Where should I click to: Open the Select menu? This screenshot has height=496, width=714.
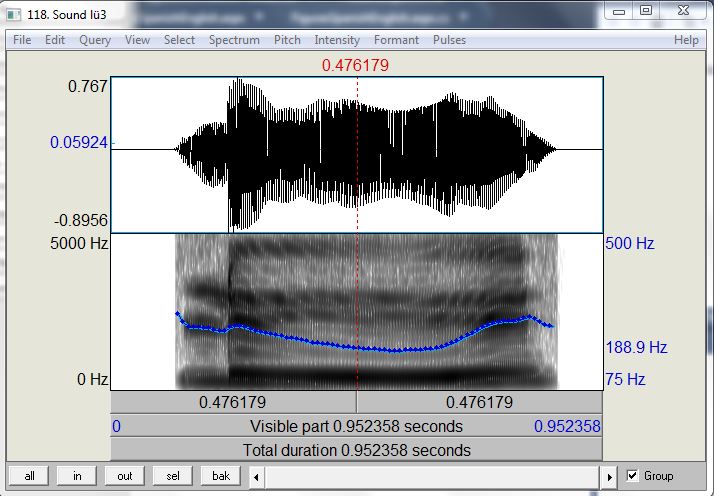pos(179,40)
